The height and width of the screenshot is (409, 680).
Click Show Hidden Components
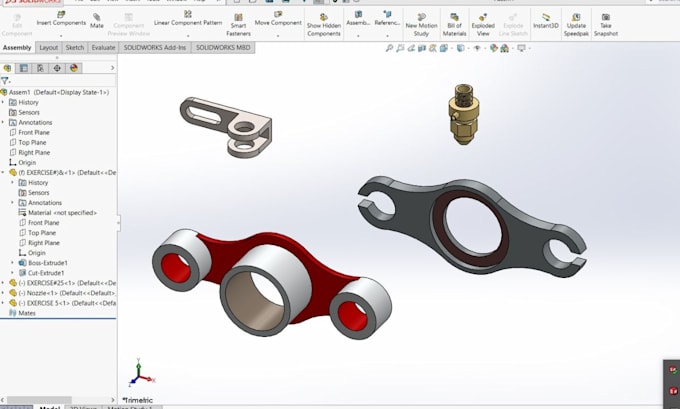pos(324,25)
